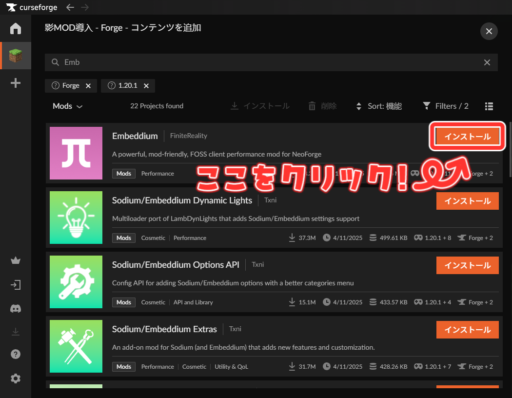Screen dimensions: 512x398
Task: Remove the 1.20.1 version filter chip
Action: (146, 86)
